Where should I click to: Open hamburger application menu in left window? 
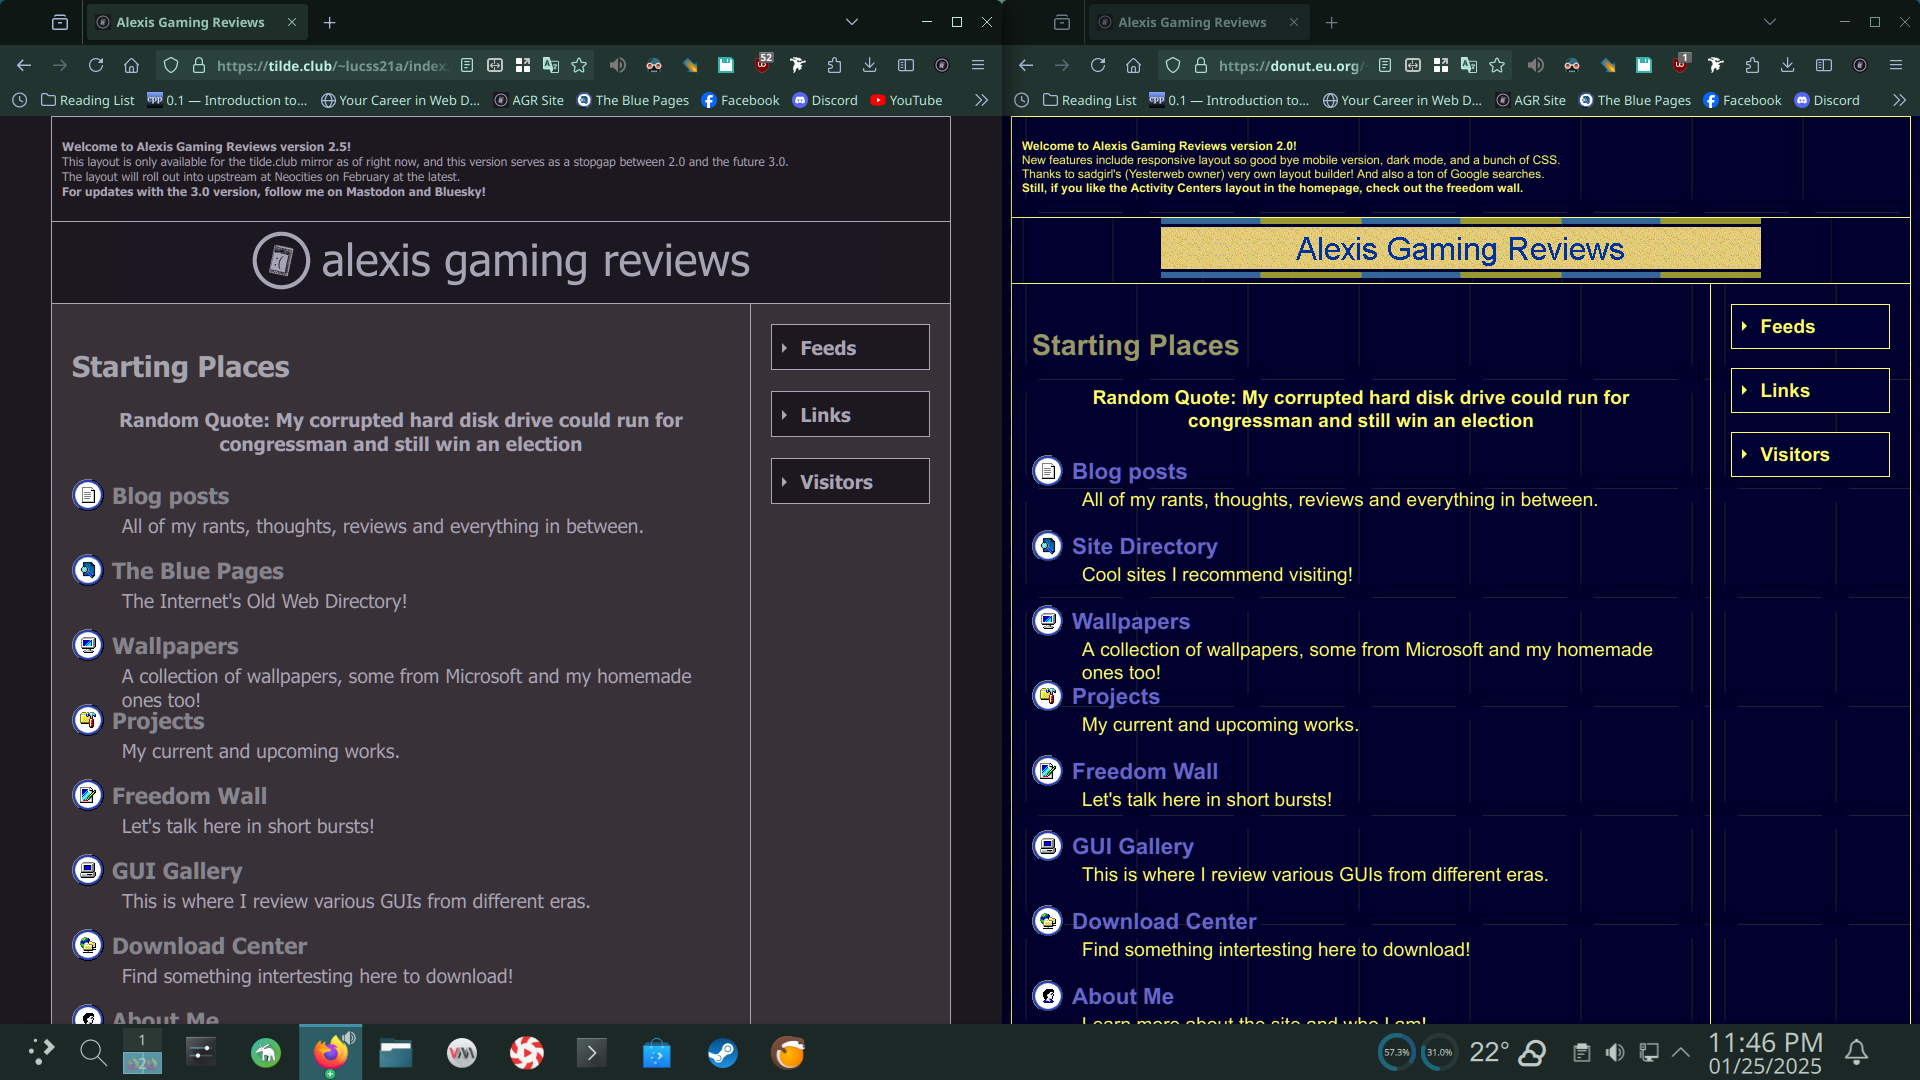pyautogui.click(x=978, y=65)
